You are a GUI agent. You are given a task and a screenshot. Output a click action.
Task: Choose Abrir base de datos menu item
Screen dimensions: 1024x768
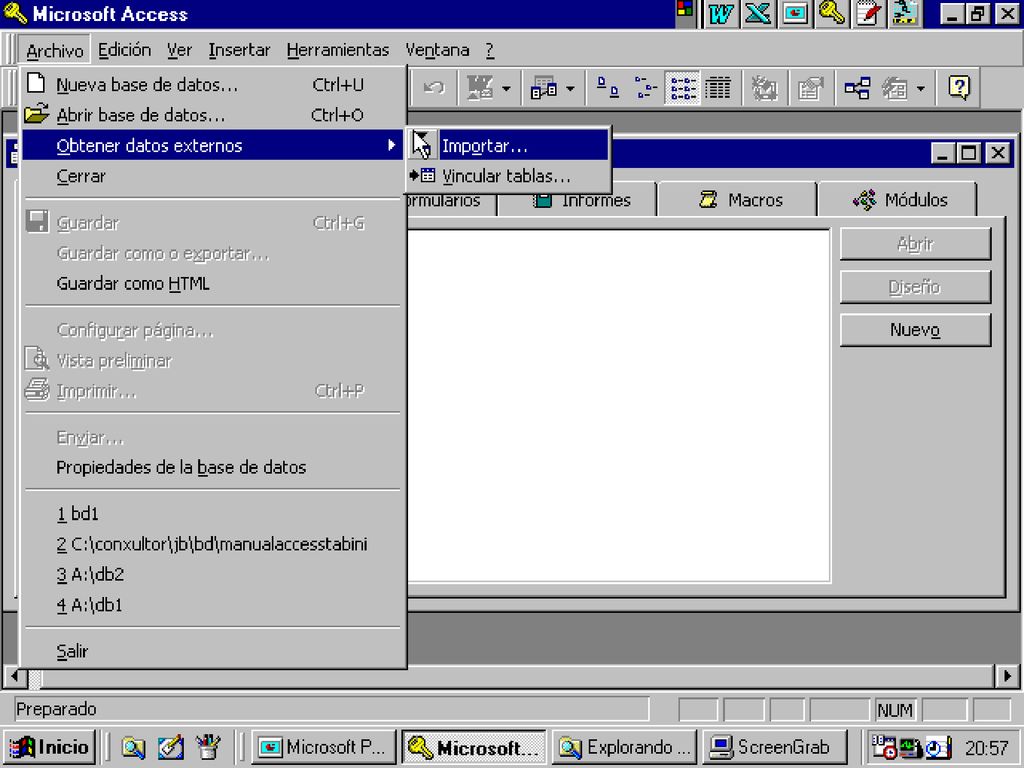[x=212, y=115]
